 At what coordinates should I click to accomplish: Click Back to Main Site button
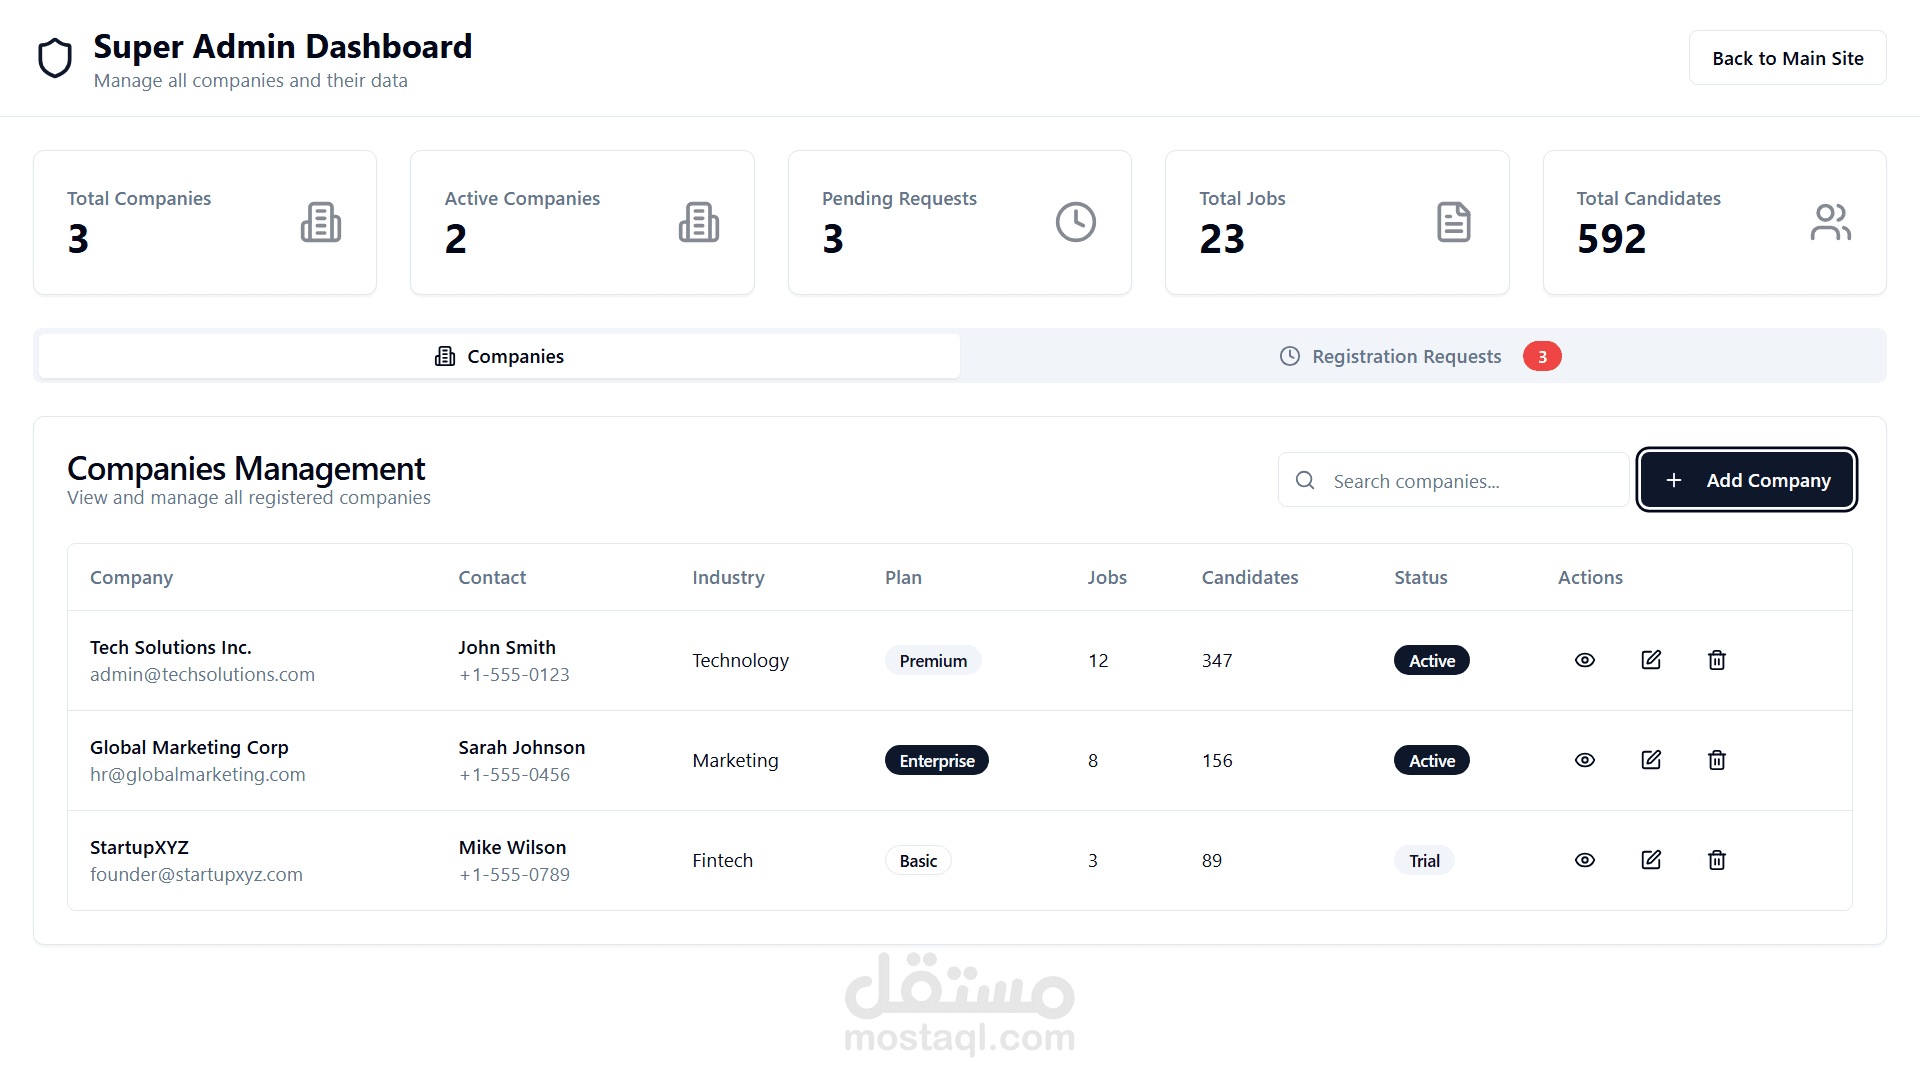(1787, 58)
